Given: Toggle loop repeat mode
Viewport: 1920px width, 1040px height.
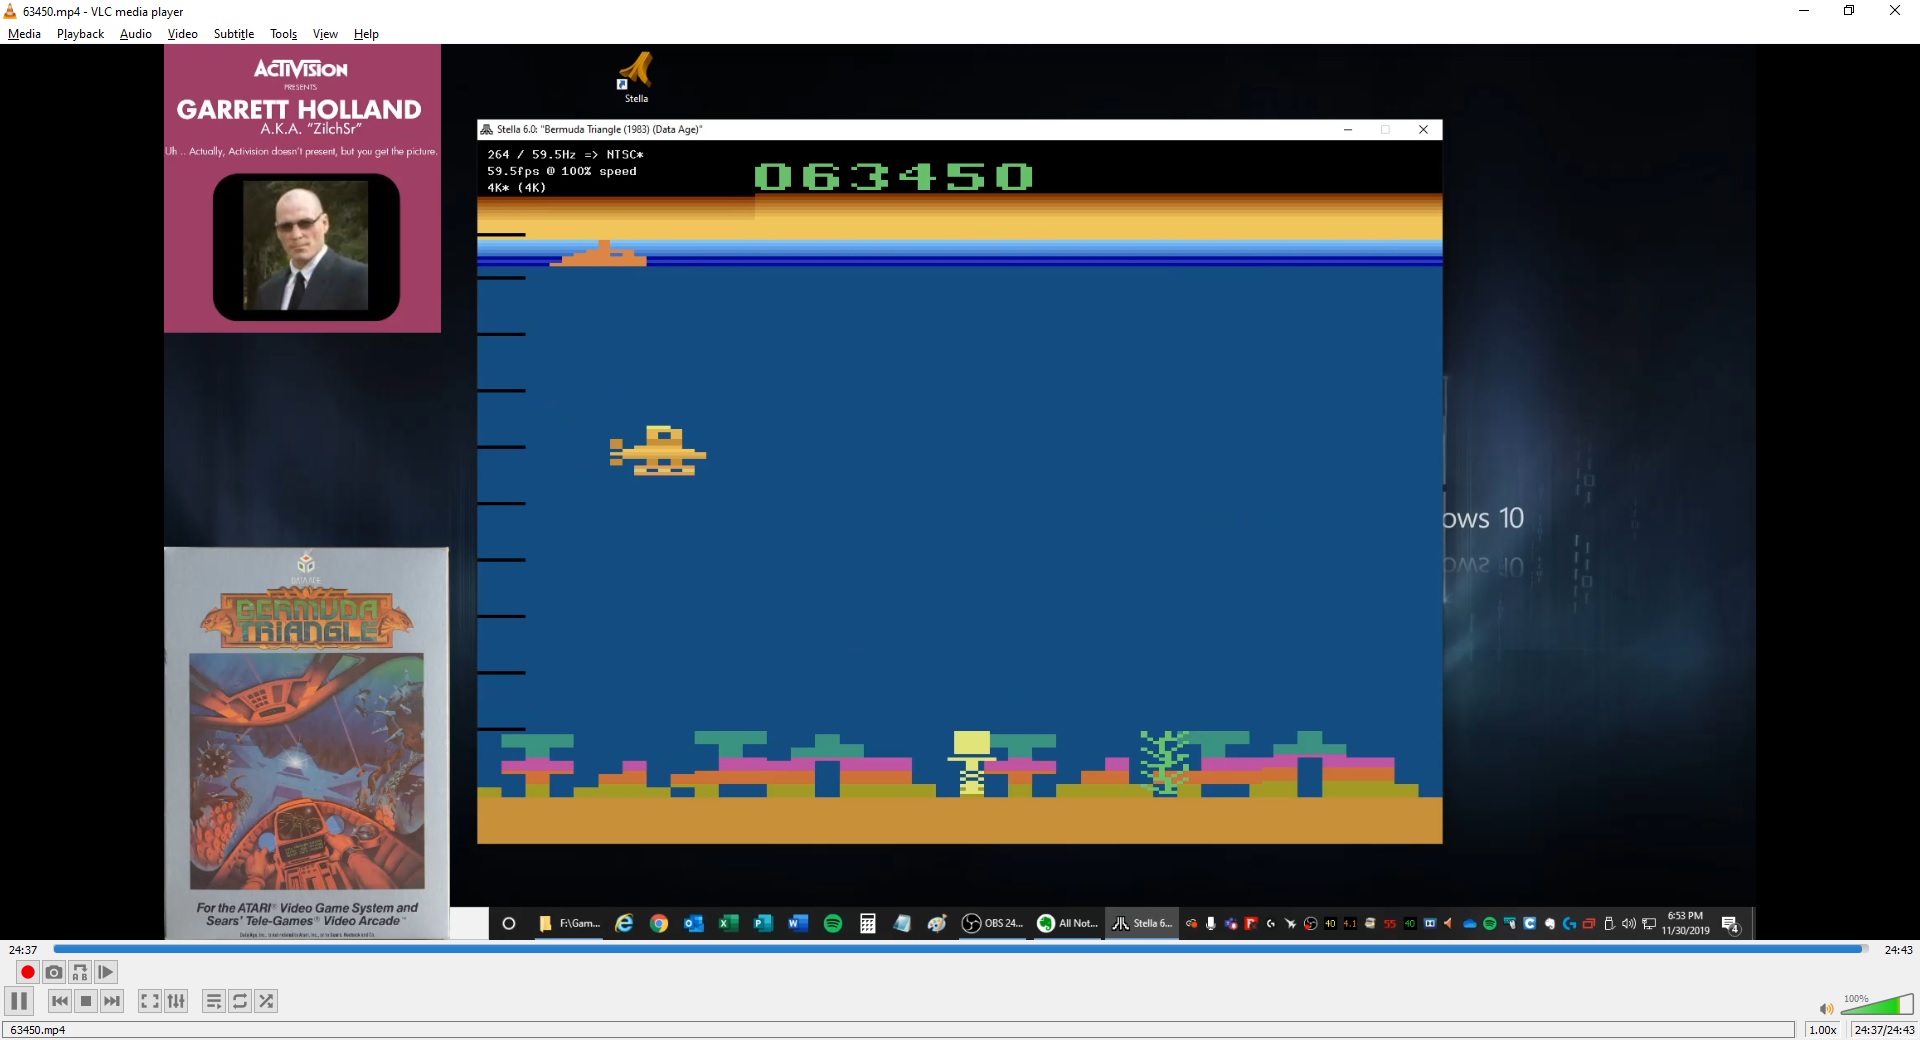Looking at the screenshot, I should pos(240,1001).
